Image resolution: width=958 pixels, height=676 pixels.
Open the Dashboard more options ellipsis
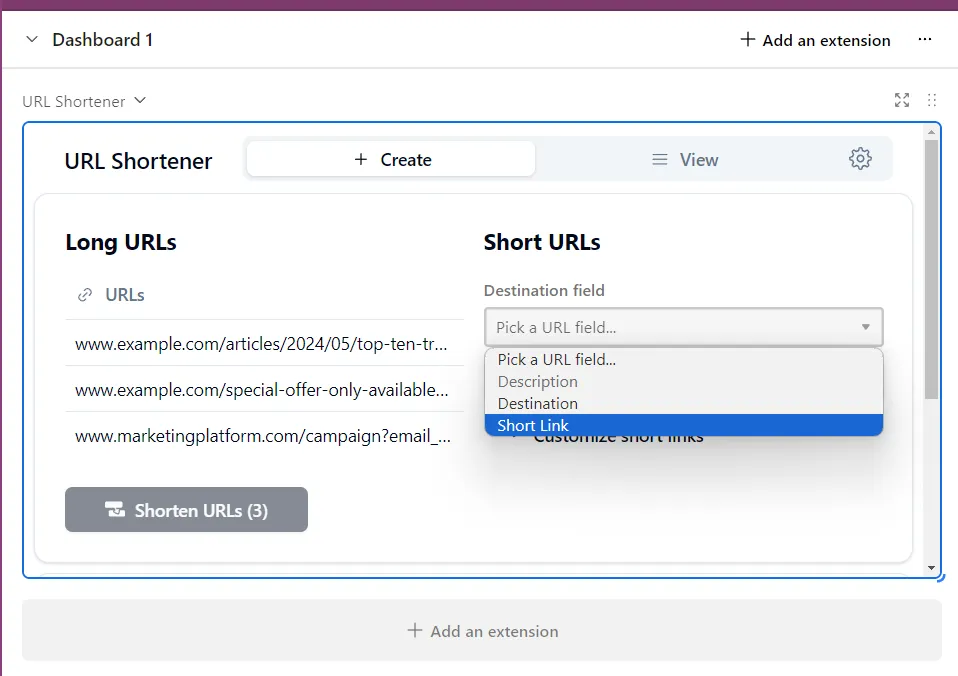click(925, 40)
